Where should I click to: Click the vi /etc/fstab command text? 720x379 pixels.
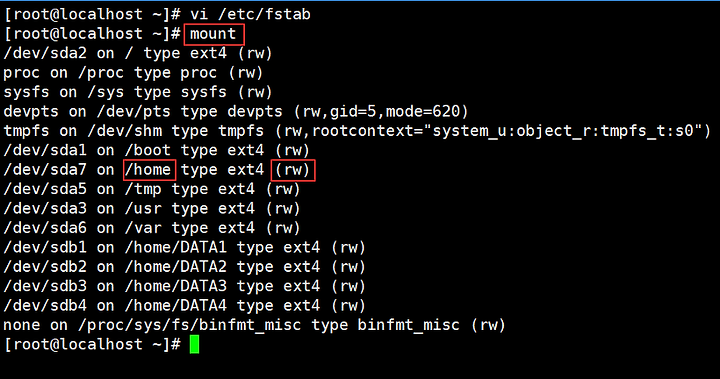coord(250,14)
